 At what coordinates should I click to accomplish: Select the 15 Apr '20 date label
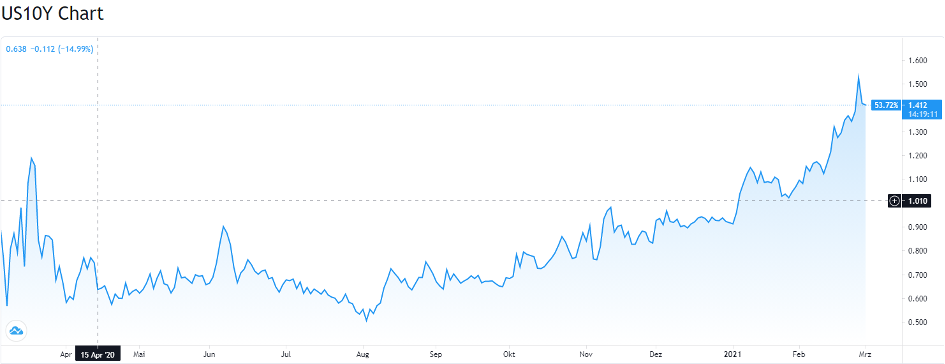(98, 354)
